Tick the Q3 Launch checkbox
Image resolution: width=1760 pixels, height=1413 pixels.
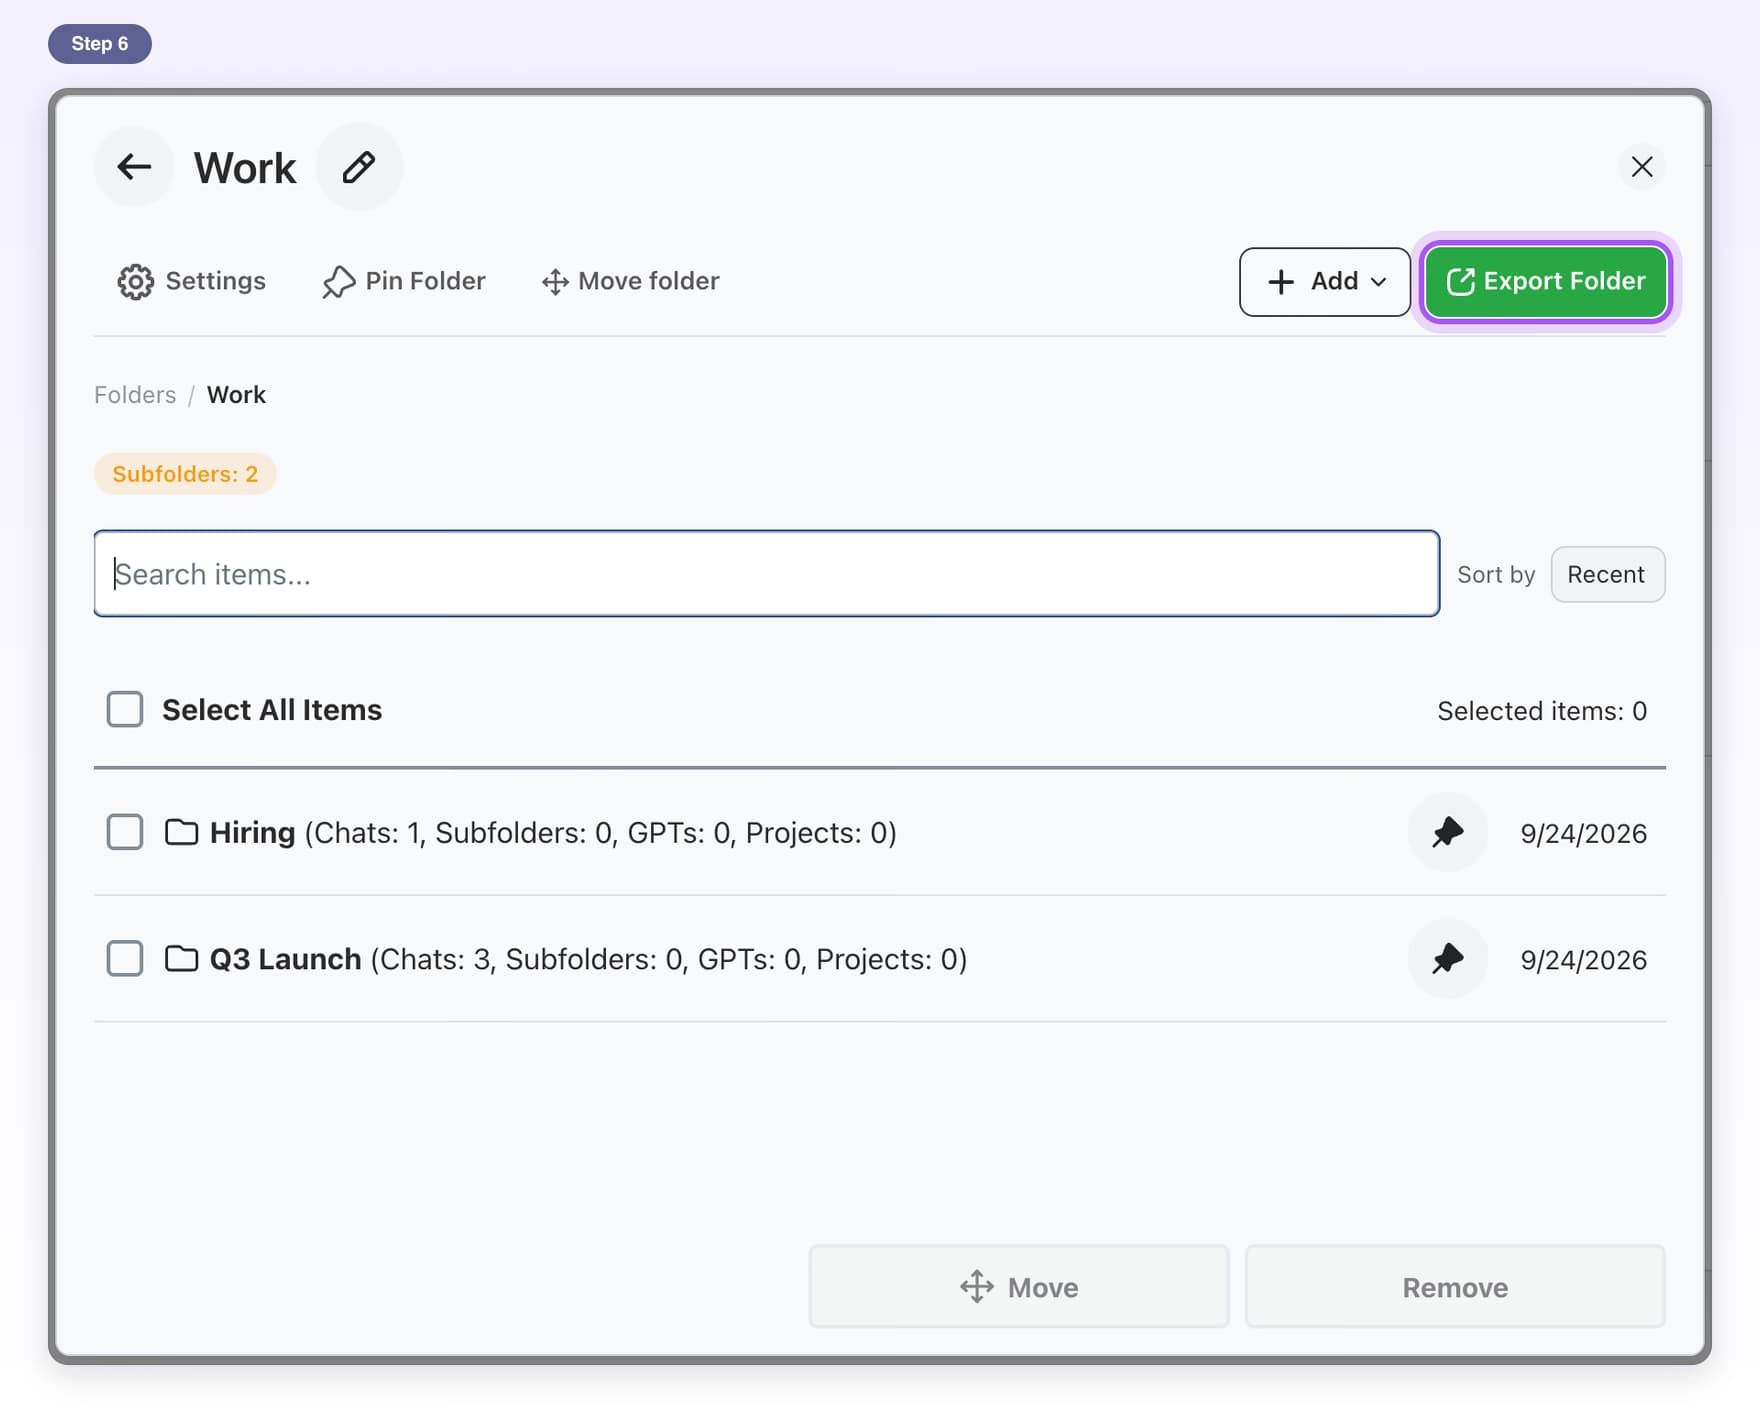(125, 958)
